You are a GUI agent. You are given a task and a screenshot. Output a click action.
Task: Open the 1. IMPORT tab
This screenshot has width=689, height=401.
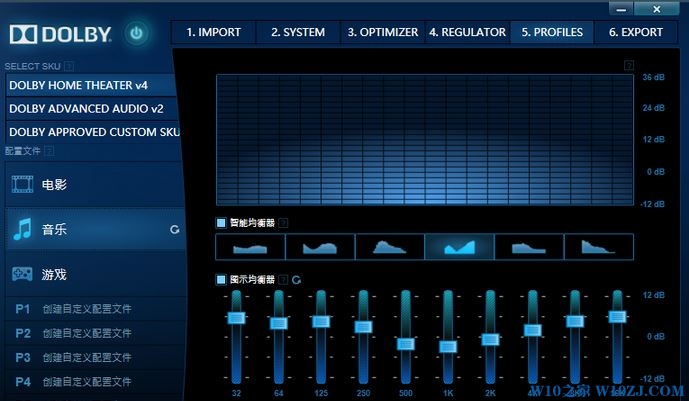pos(214,32)
